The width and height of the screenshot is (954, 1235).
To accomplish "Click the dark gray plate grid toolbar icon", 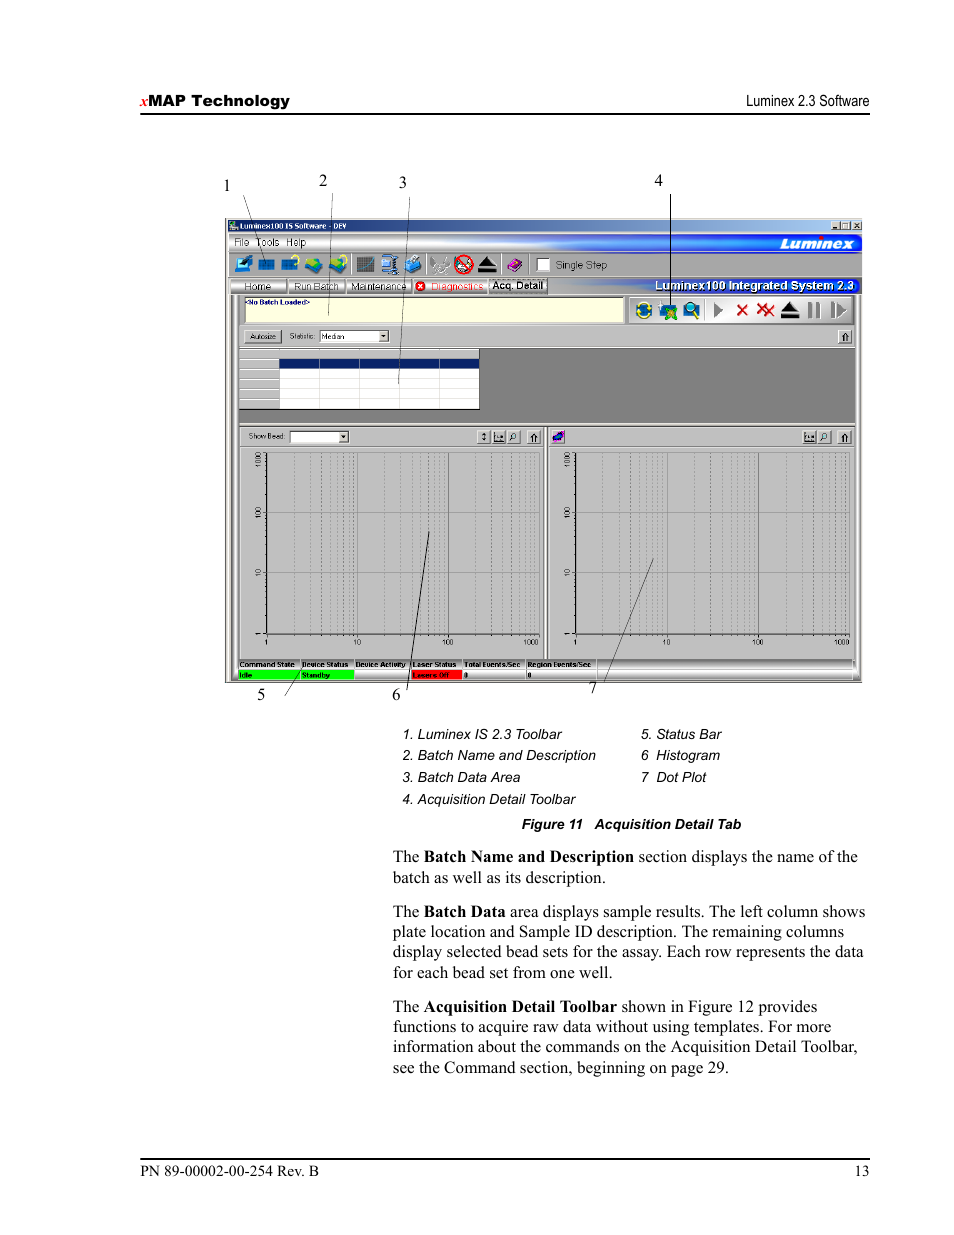I will [x=365, y=264].
